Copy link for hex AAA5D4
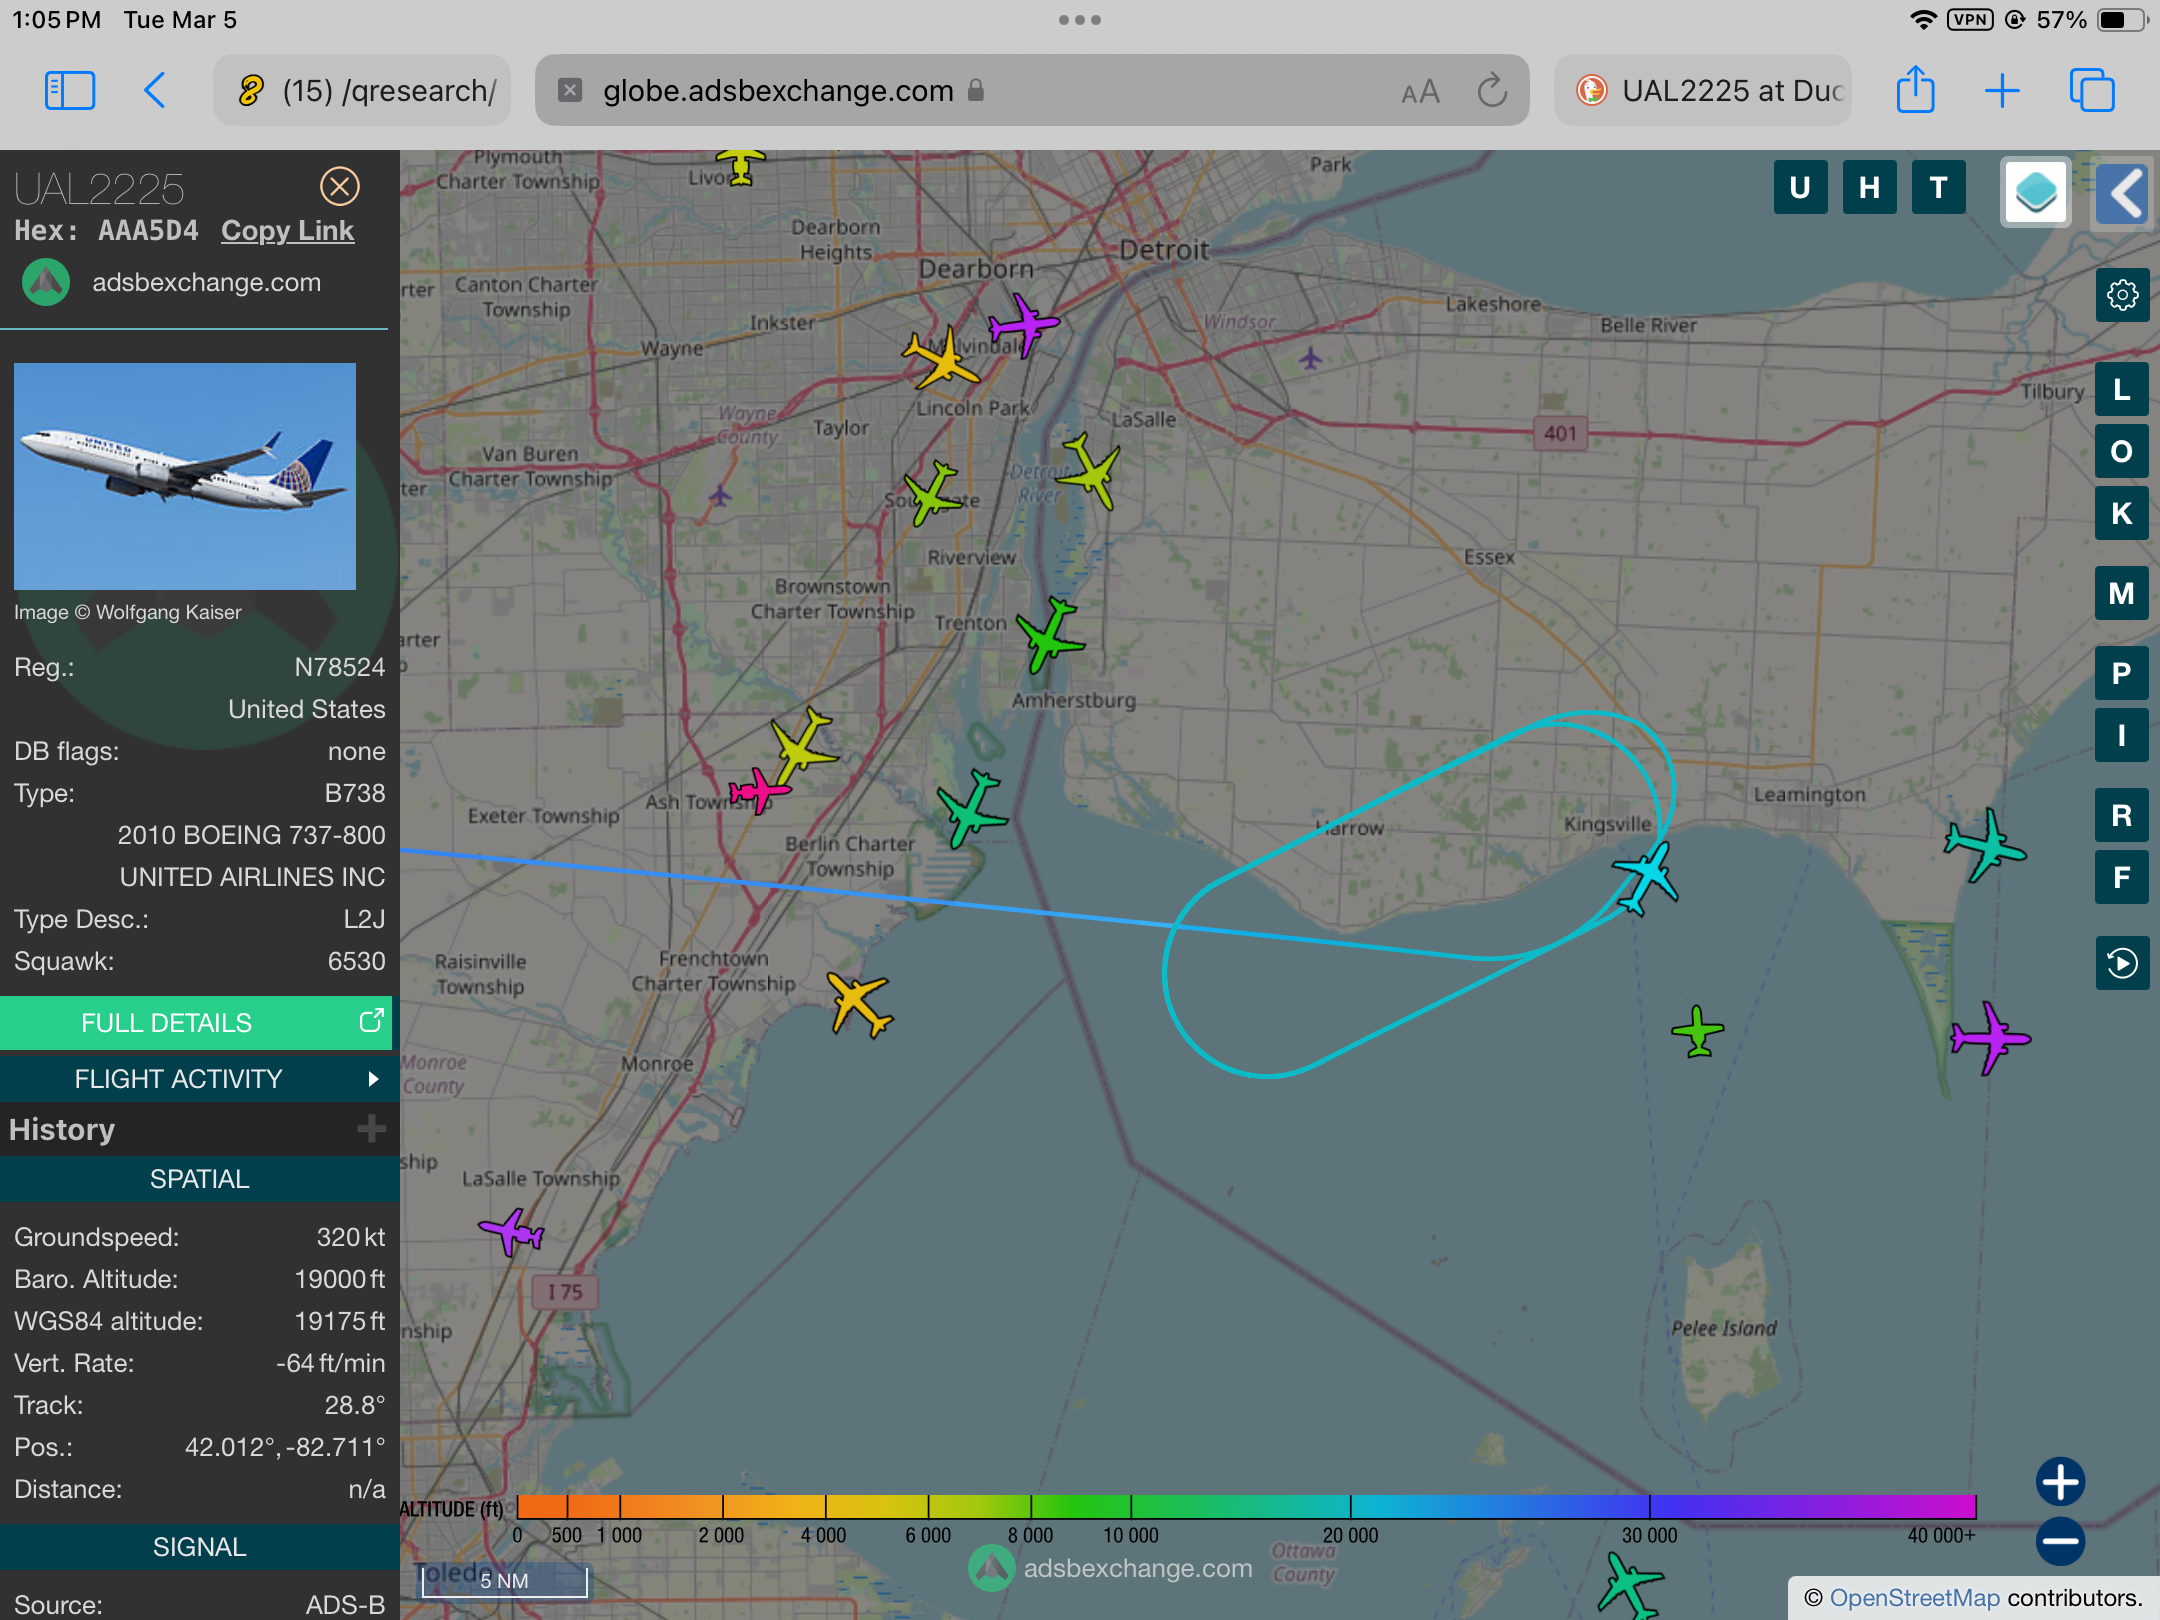2160x1620 pixels. click(x=287, y=231)
